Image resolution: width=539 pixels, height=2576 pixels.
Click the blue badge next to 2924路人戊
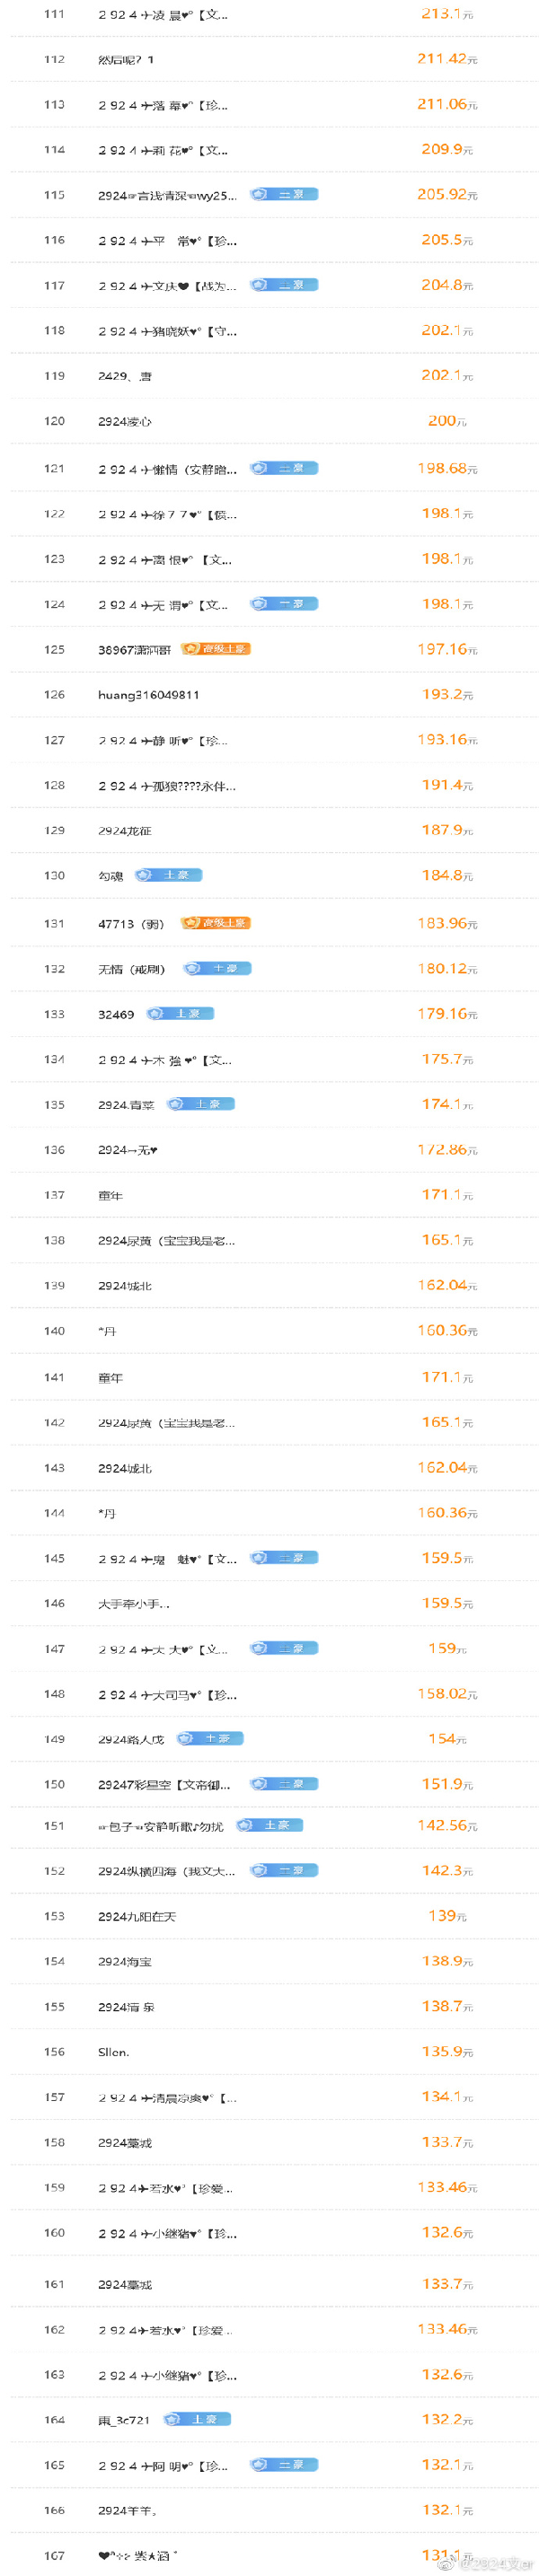(x=210, y=1738)
